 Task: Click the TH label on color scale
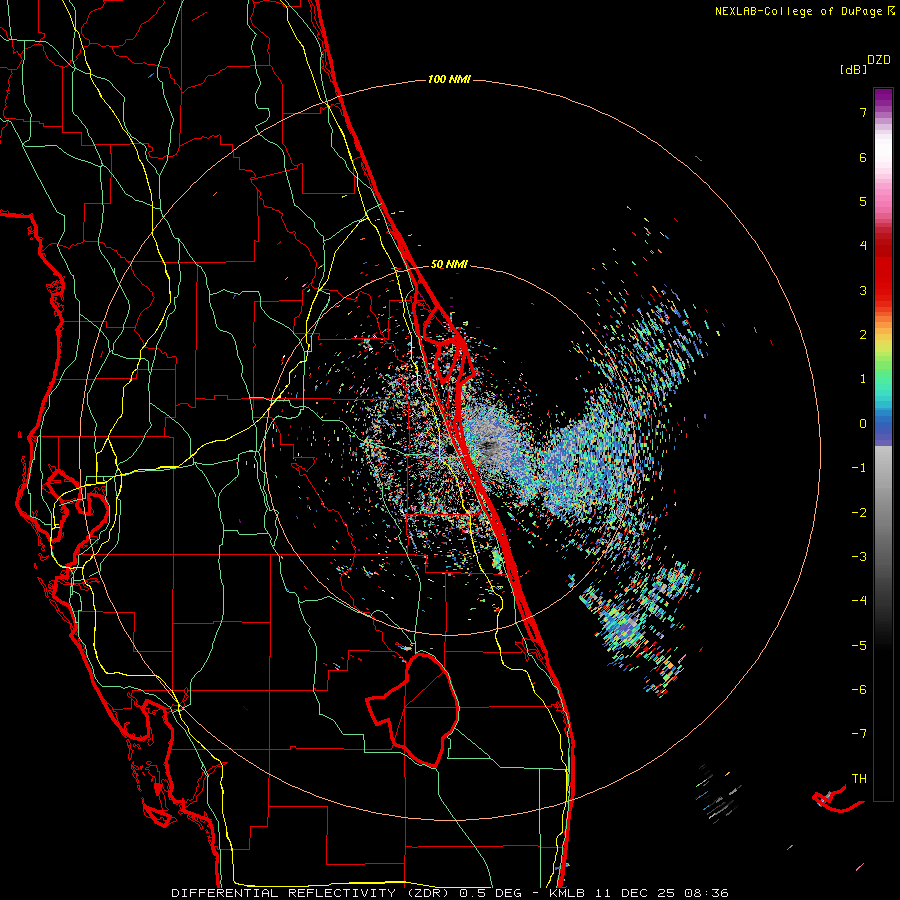pyautogui.click(x=859, y=779)
